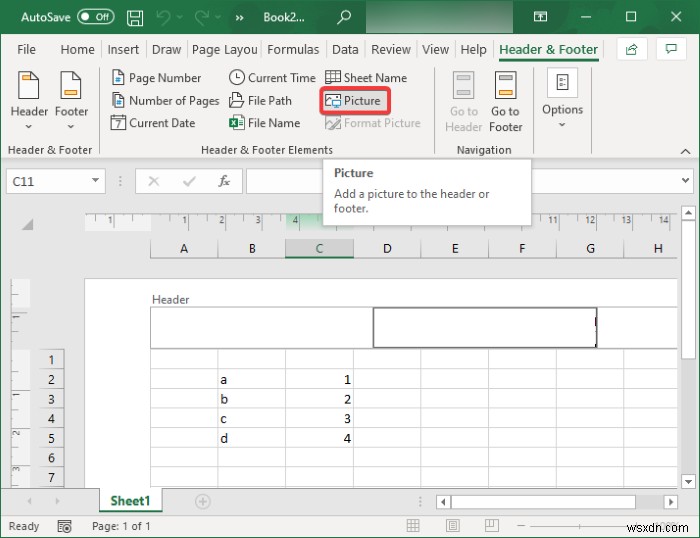
Task: Click the vertical scrollbar down arrow
Action: tap(688, 481)
